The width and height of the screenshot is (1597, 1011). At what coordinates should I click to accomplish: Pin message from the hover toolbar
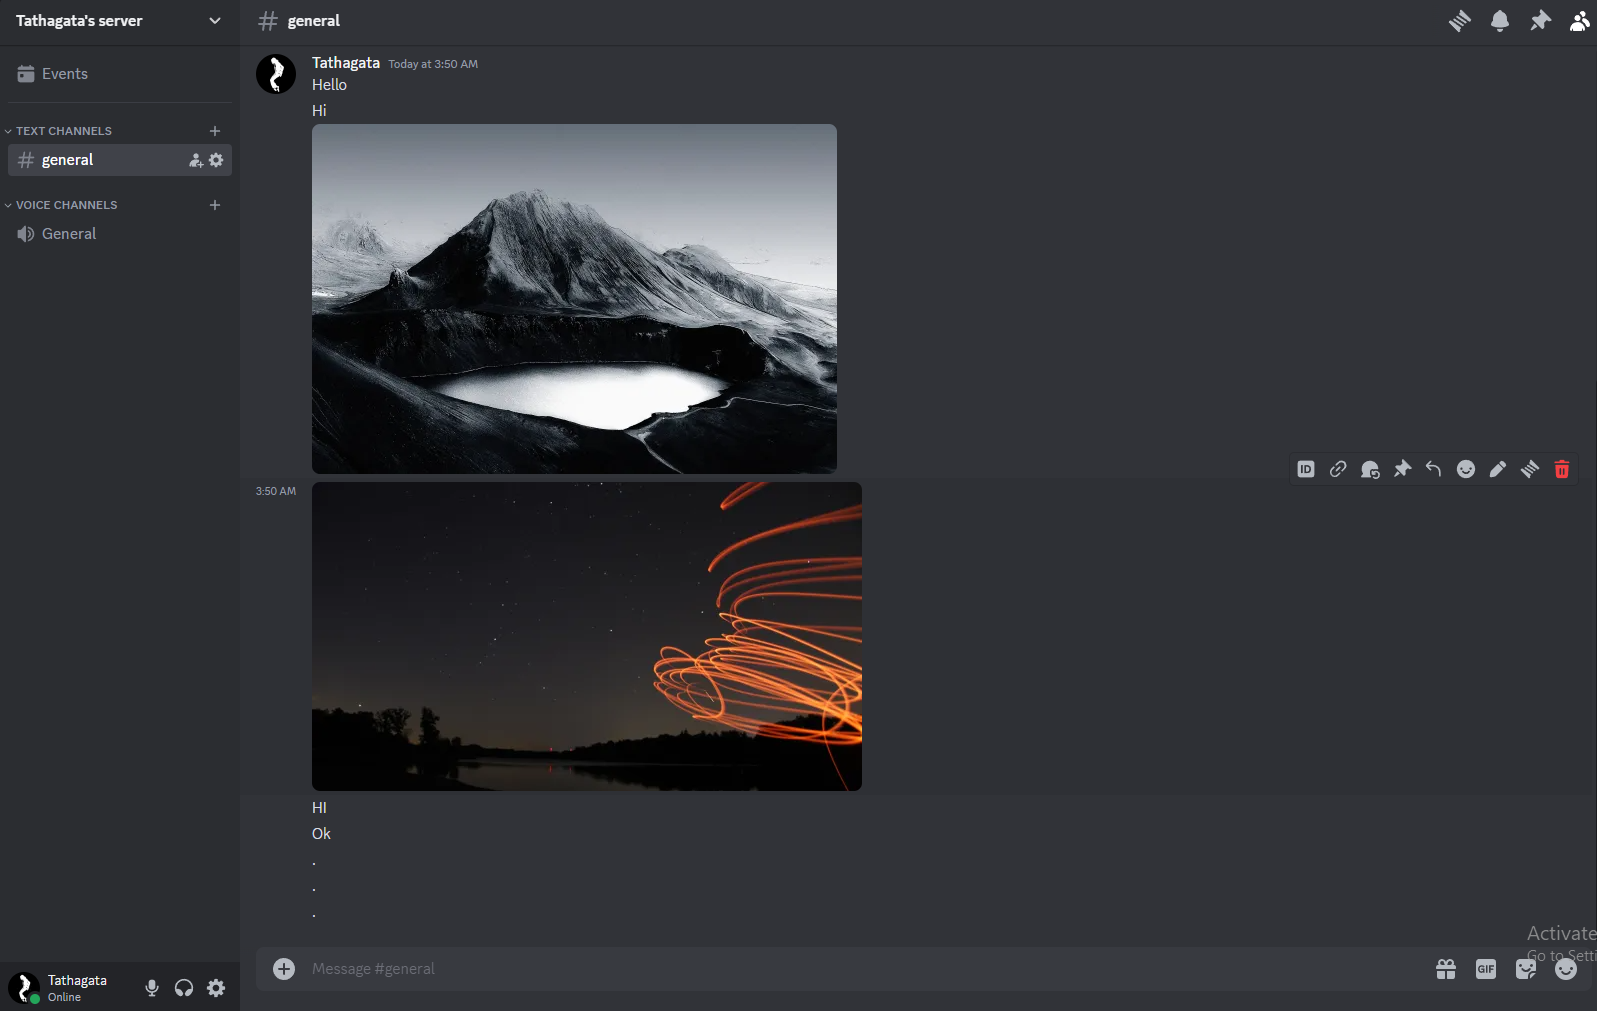(1402, 469)
